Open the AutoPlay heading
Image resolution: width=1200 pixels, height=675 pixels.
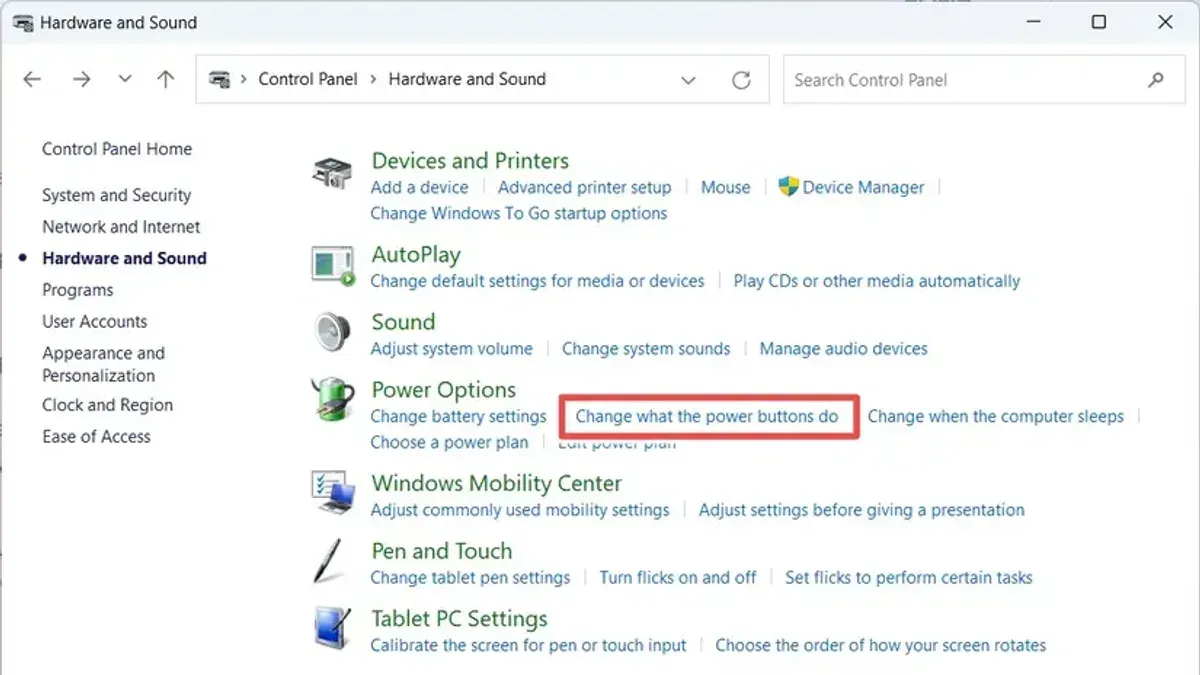click(x=416, y=255)
